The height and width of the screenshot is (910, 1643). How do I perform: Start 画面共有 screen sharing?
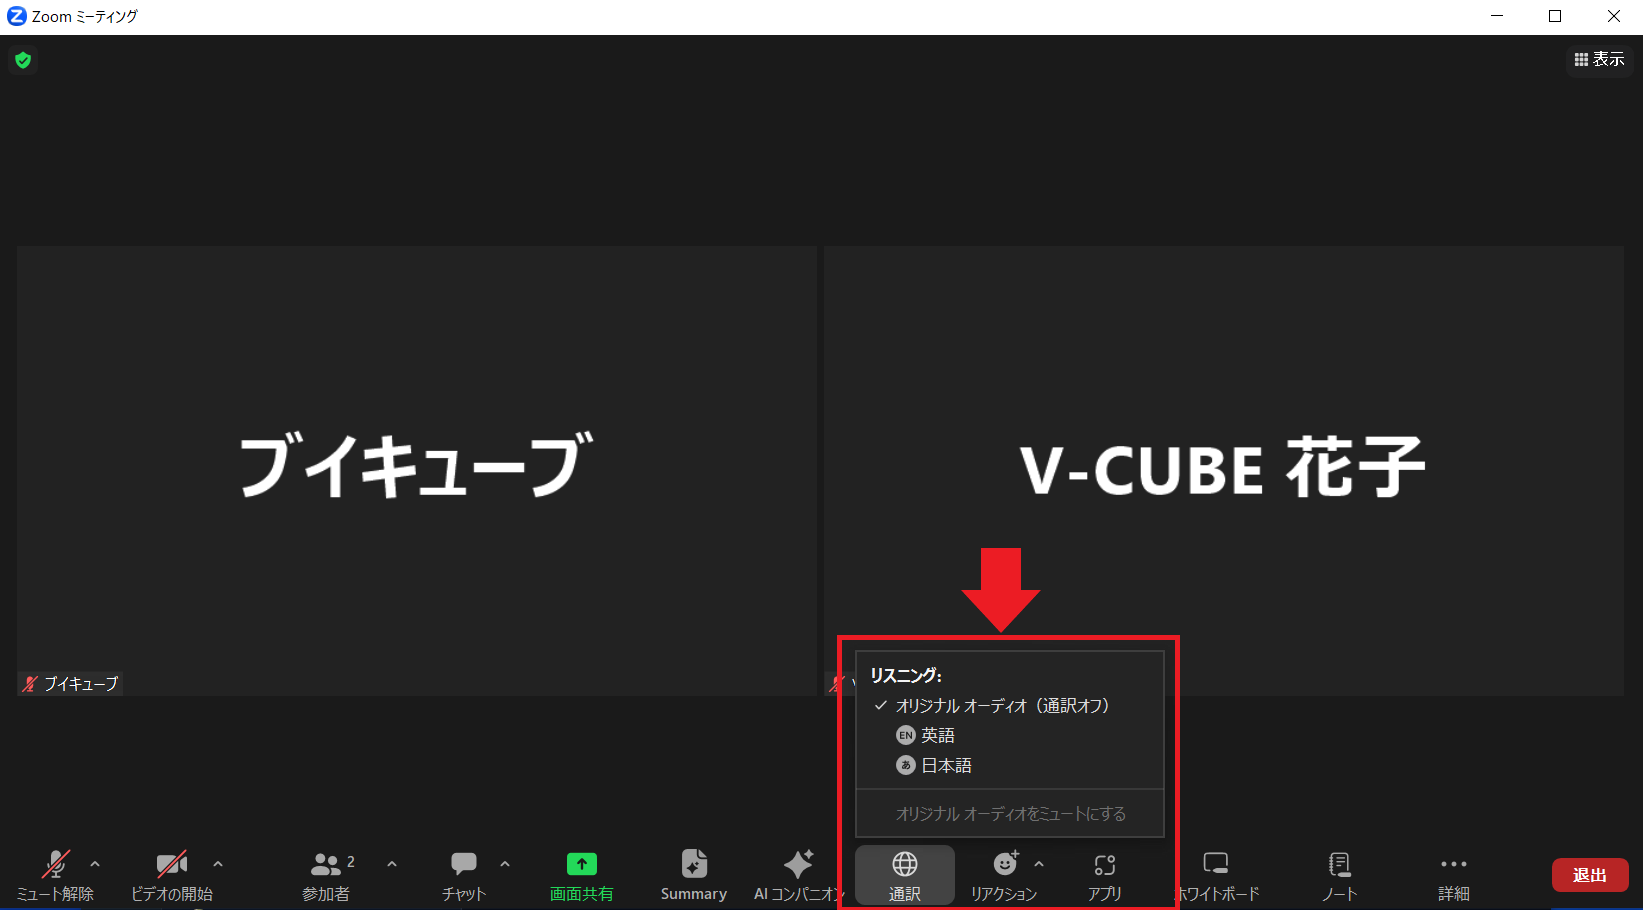coord(582,876)
